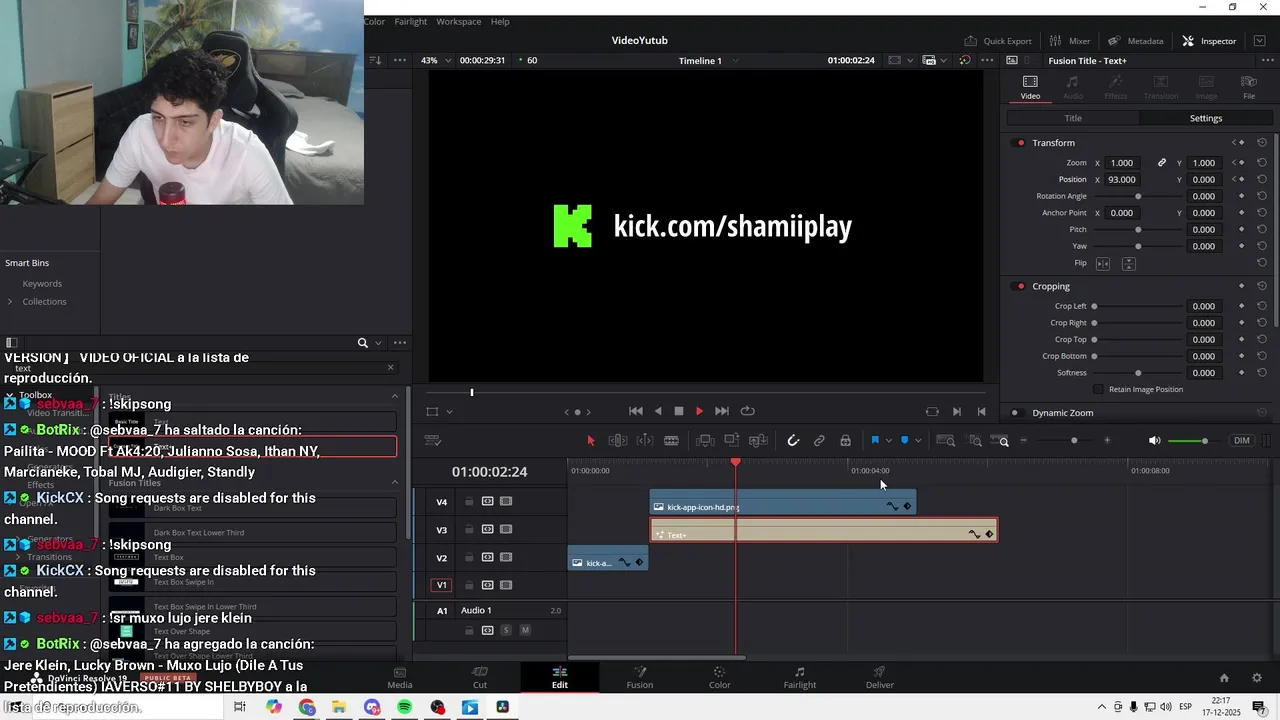Click Flip Horizontal icon

pos(1103,264)
